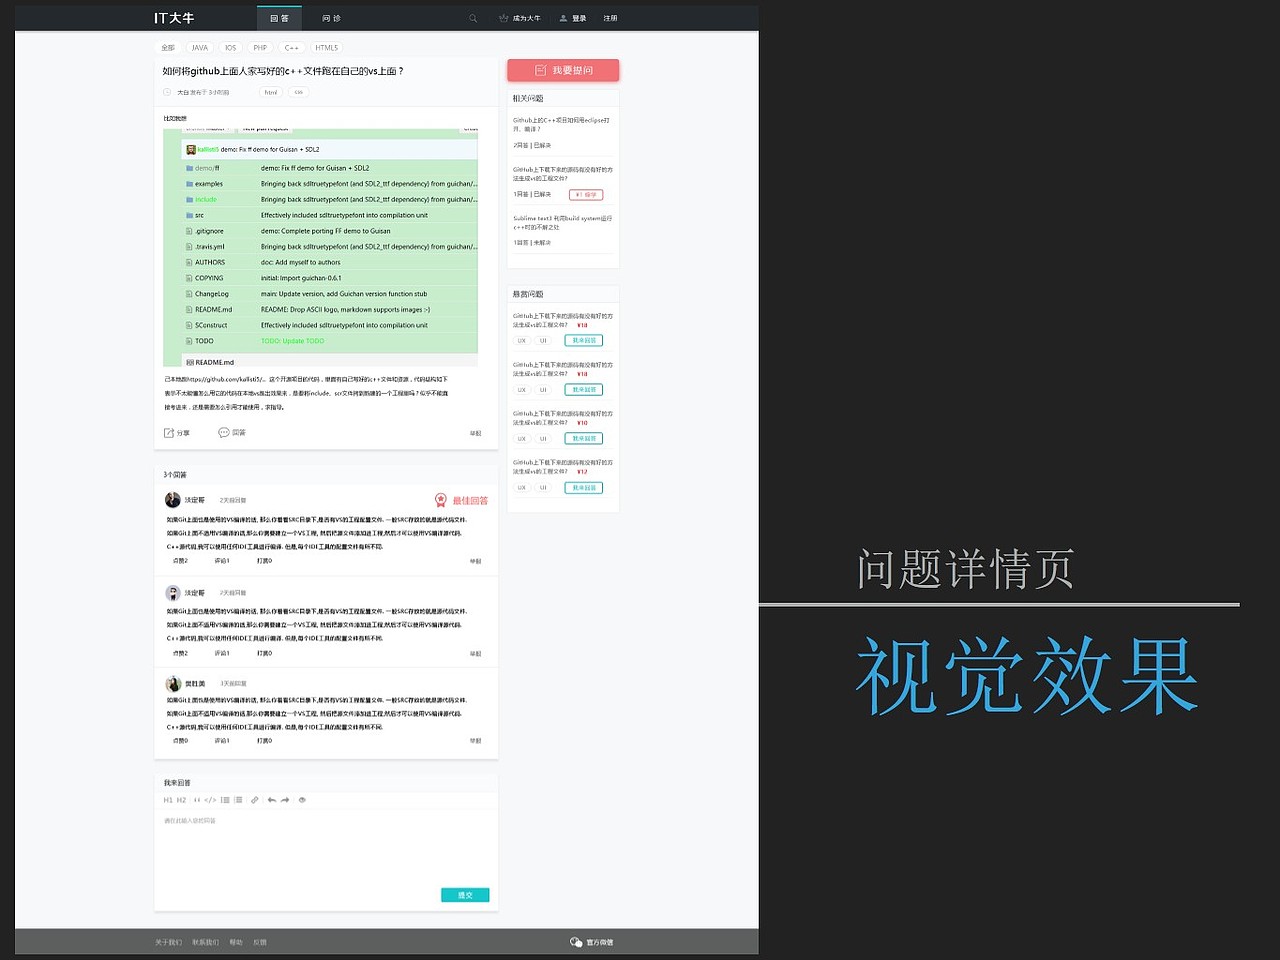Click the blockquote icon in answer toolbar
This screenshot has height=960, width=1280.
(196, 800)
